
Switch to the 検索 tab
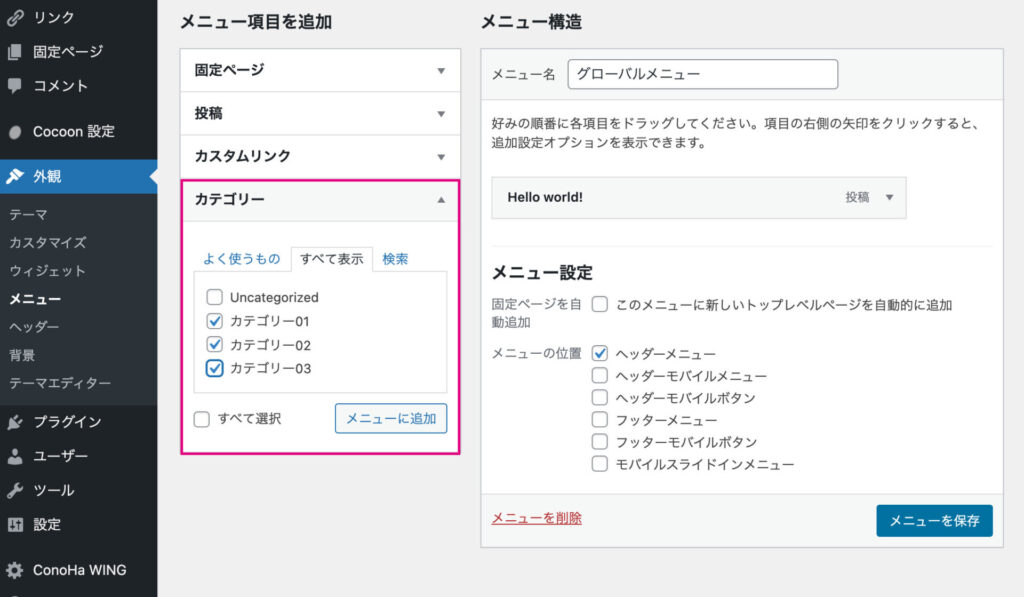395,259
